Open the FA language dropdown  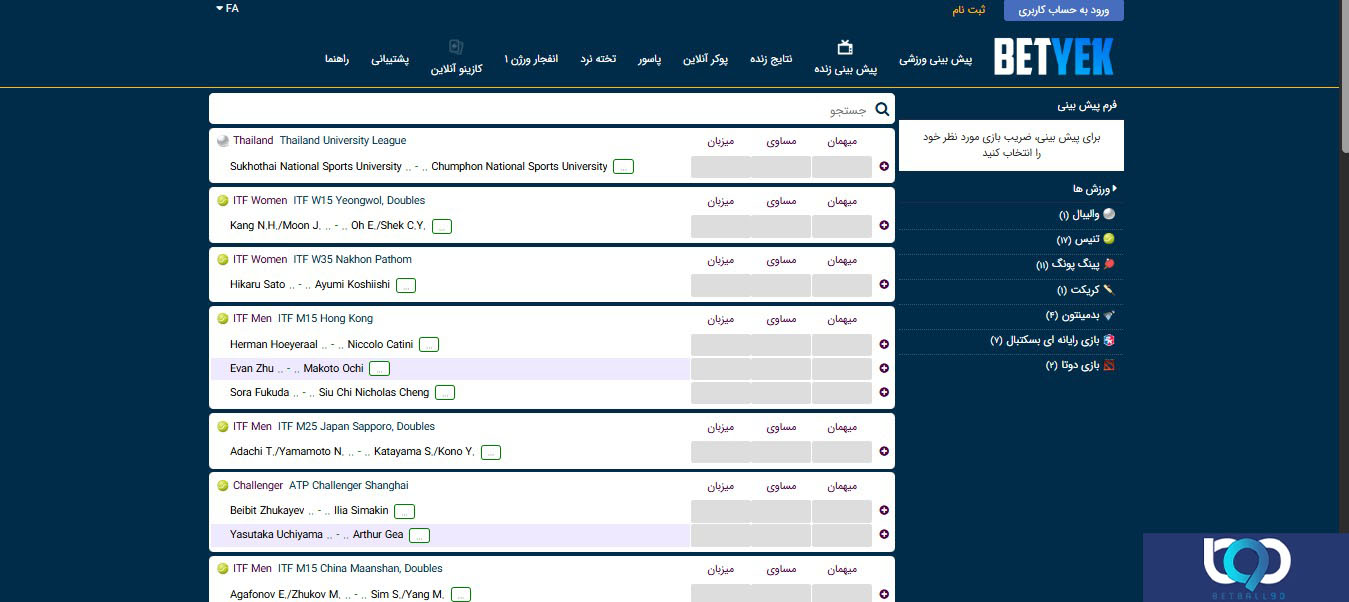[x=227, y=9]
